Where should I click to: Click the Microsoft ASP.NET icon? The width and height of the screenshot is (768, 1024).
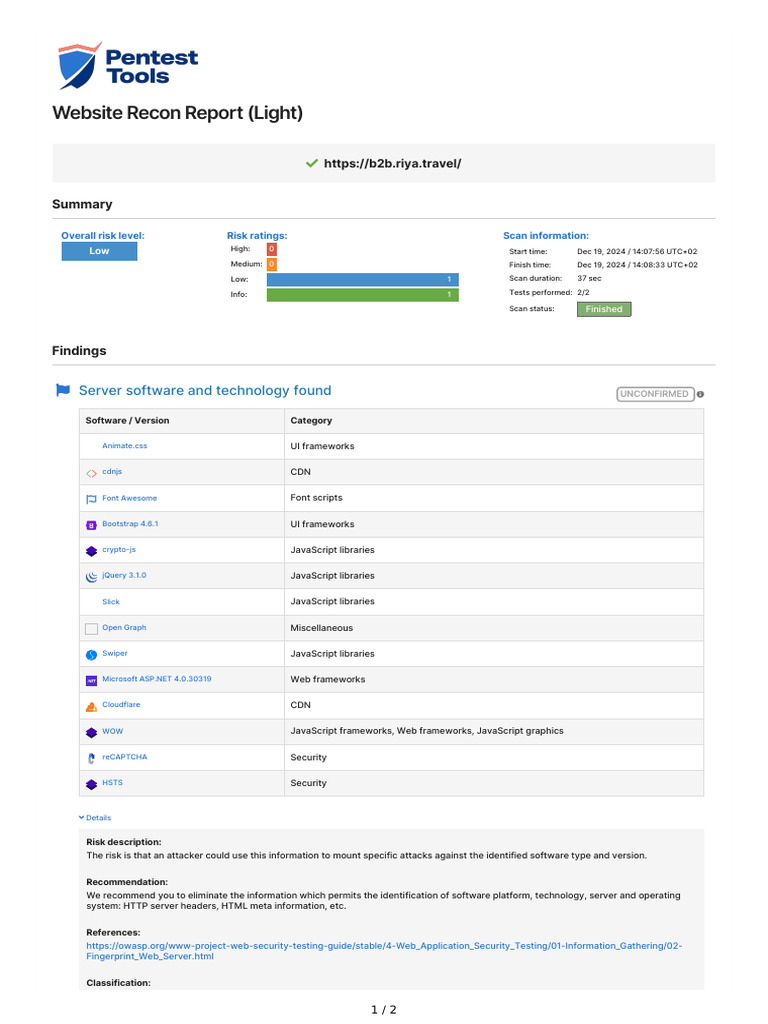click(x=91, y=680)
